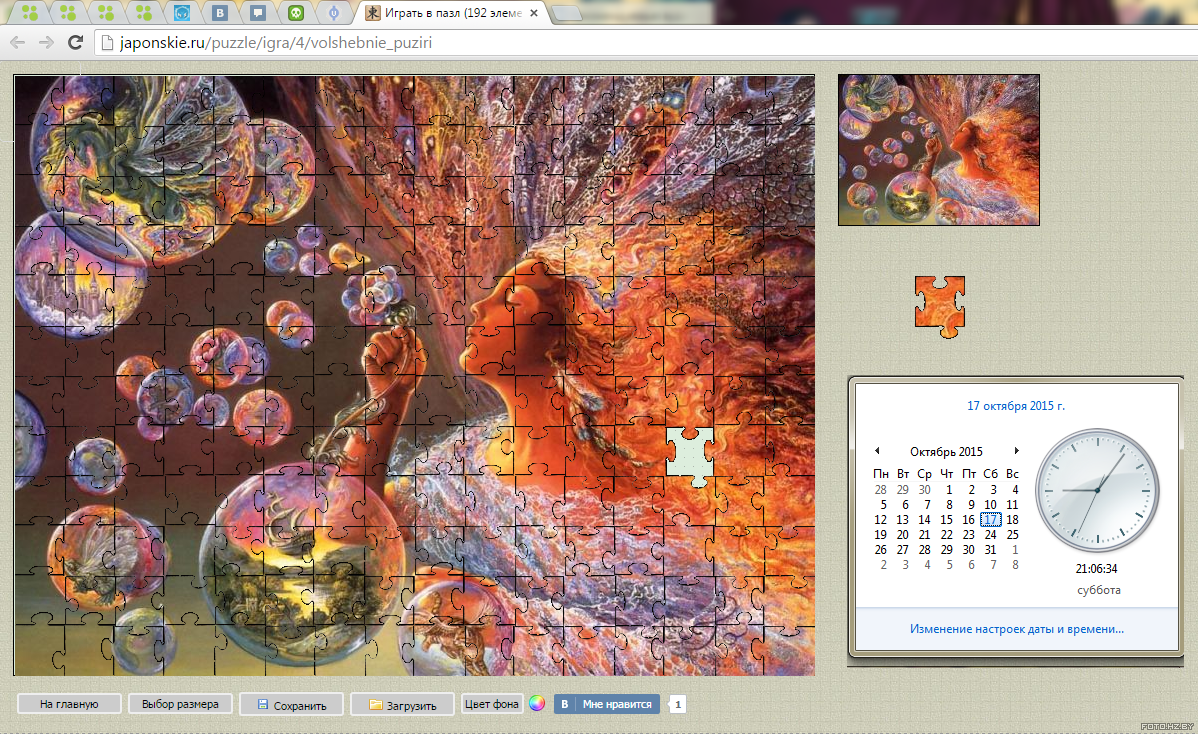
Task: Click the 'На главную' button
Action: (x=69, y=704)
